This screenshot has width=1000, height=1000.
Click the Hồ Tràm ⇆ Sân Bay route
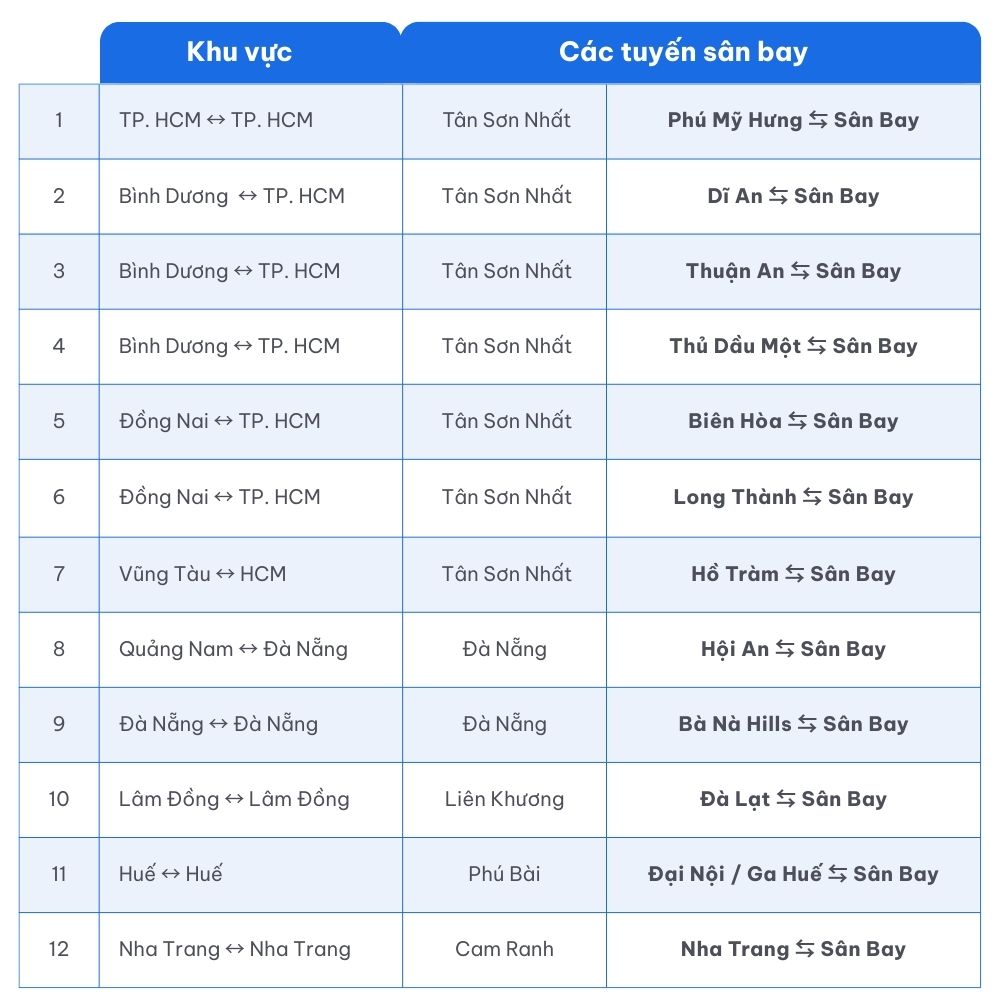[793, 574]
